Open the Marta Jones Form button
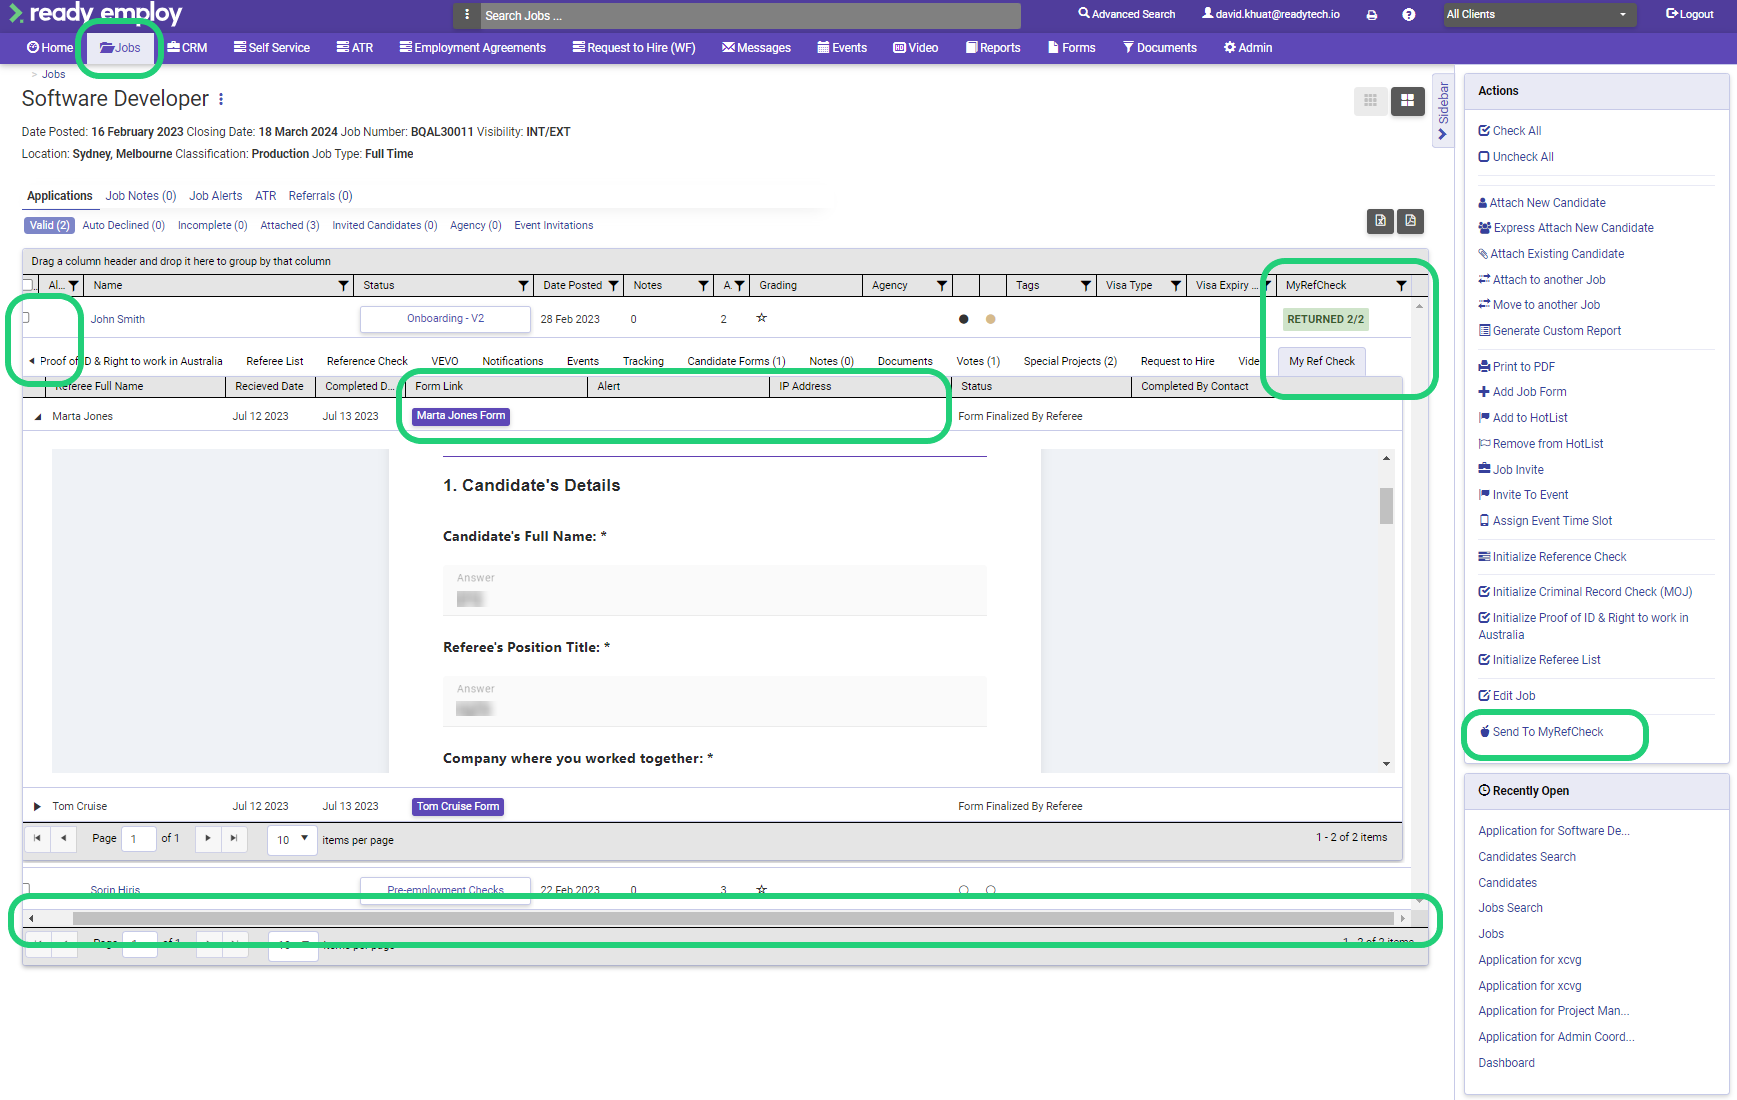 (461, 416)
